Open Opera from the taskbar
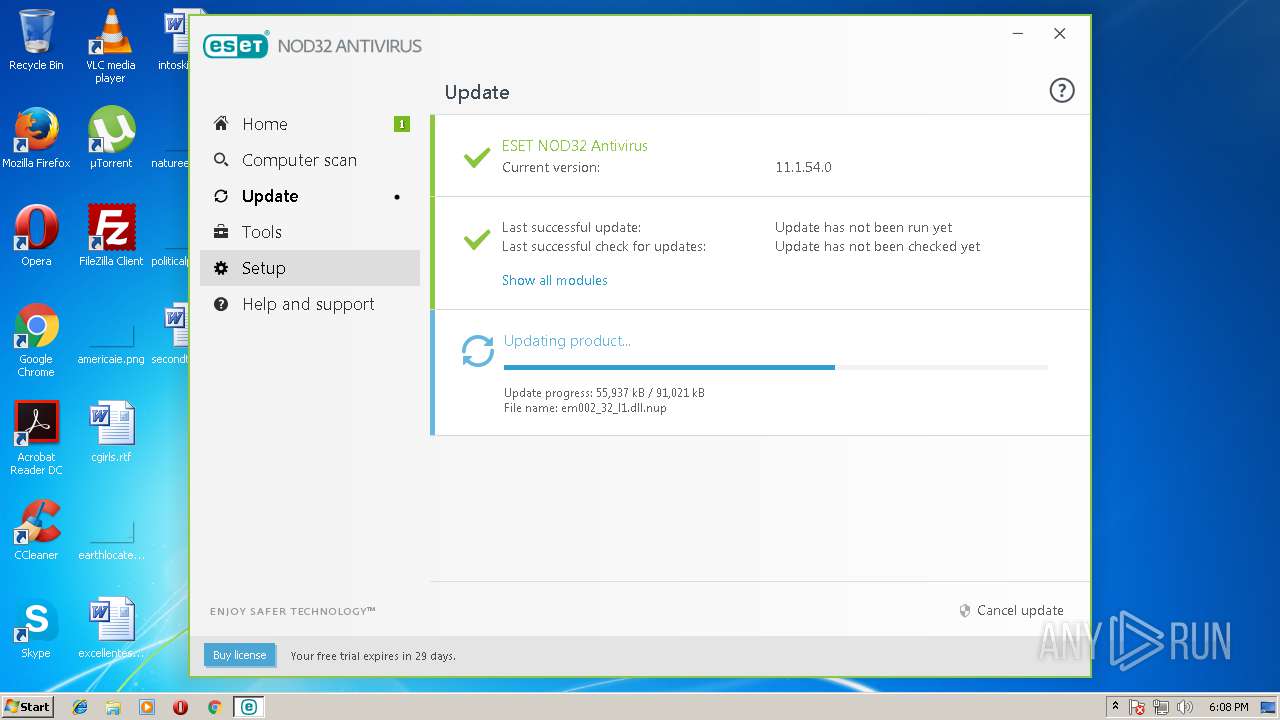 pyautogui.click(x=180, y=707)
